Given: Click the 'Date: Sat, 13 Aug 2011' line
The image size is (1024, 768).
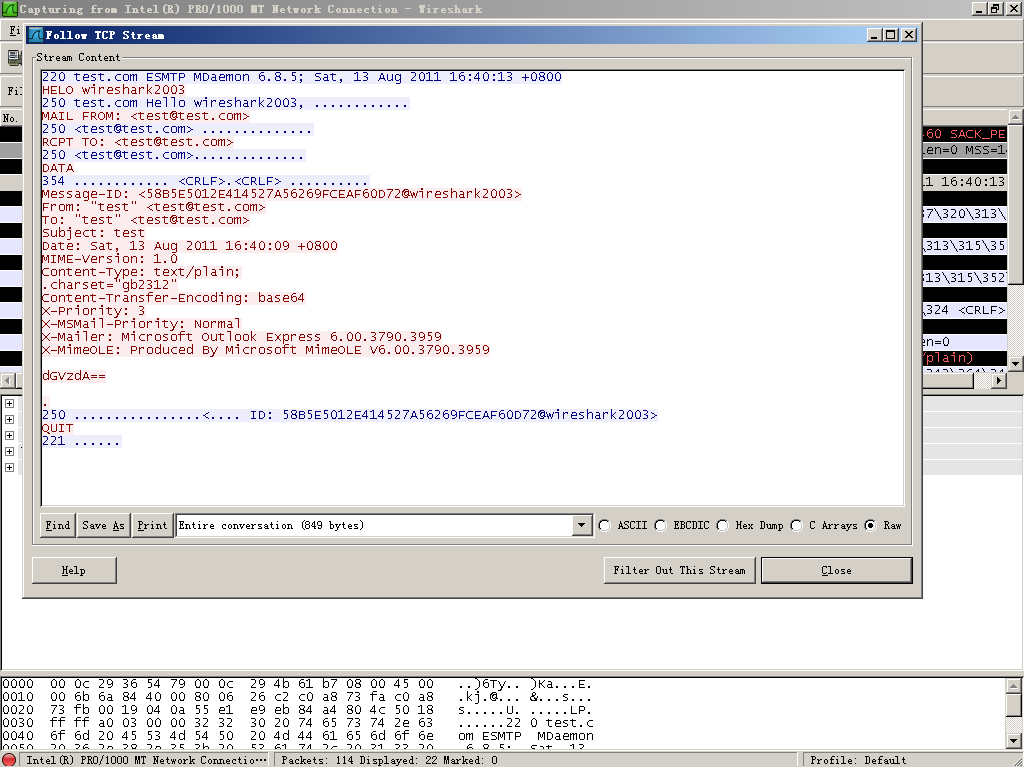Looking at the screenshot, I should point(190,246).
